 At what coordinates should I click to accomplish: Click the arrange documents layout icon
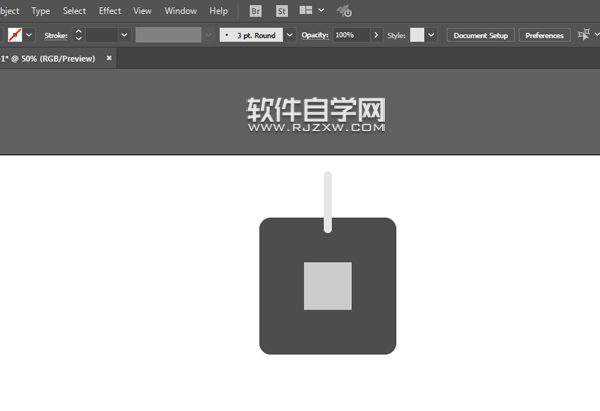307,11
